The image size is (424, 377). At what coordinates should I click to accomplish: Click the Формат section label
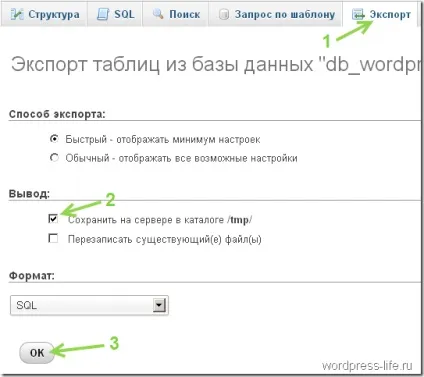coord(32,276)
